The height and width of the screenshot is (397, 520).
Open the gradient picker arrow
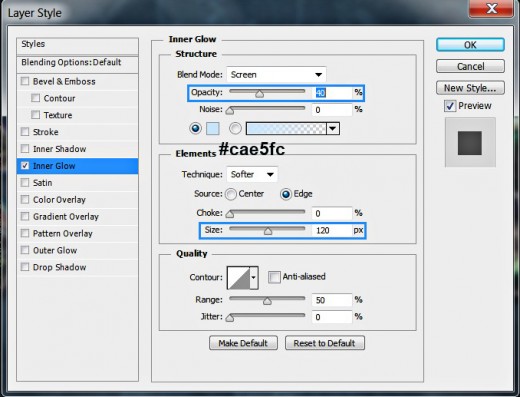click(x=333, y=128)
